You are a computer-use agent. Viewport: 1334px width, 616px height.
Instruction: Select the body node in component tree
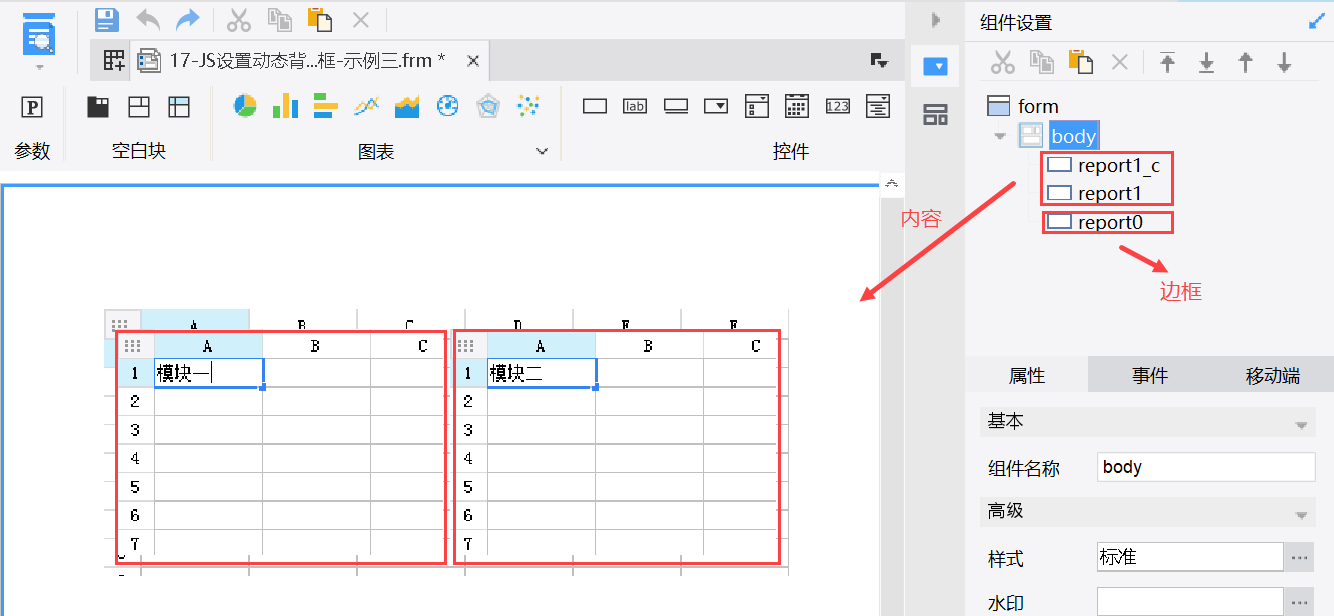(1073, 136)
